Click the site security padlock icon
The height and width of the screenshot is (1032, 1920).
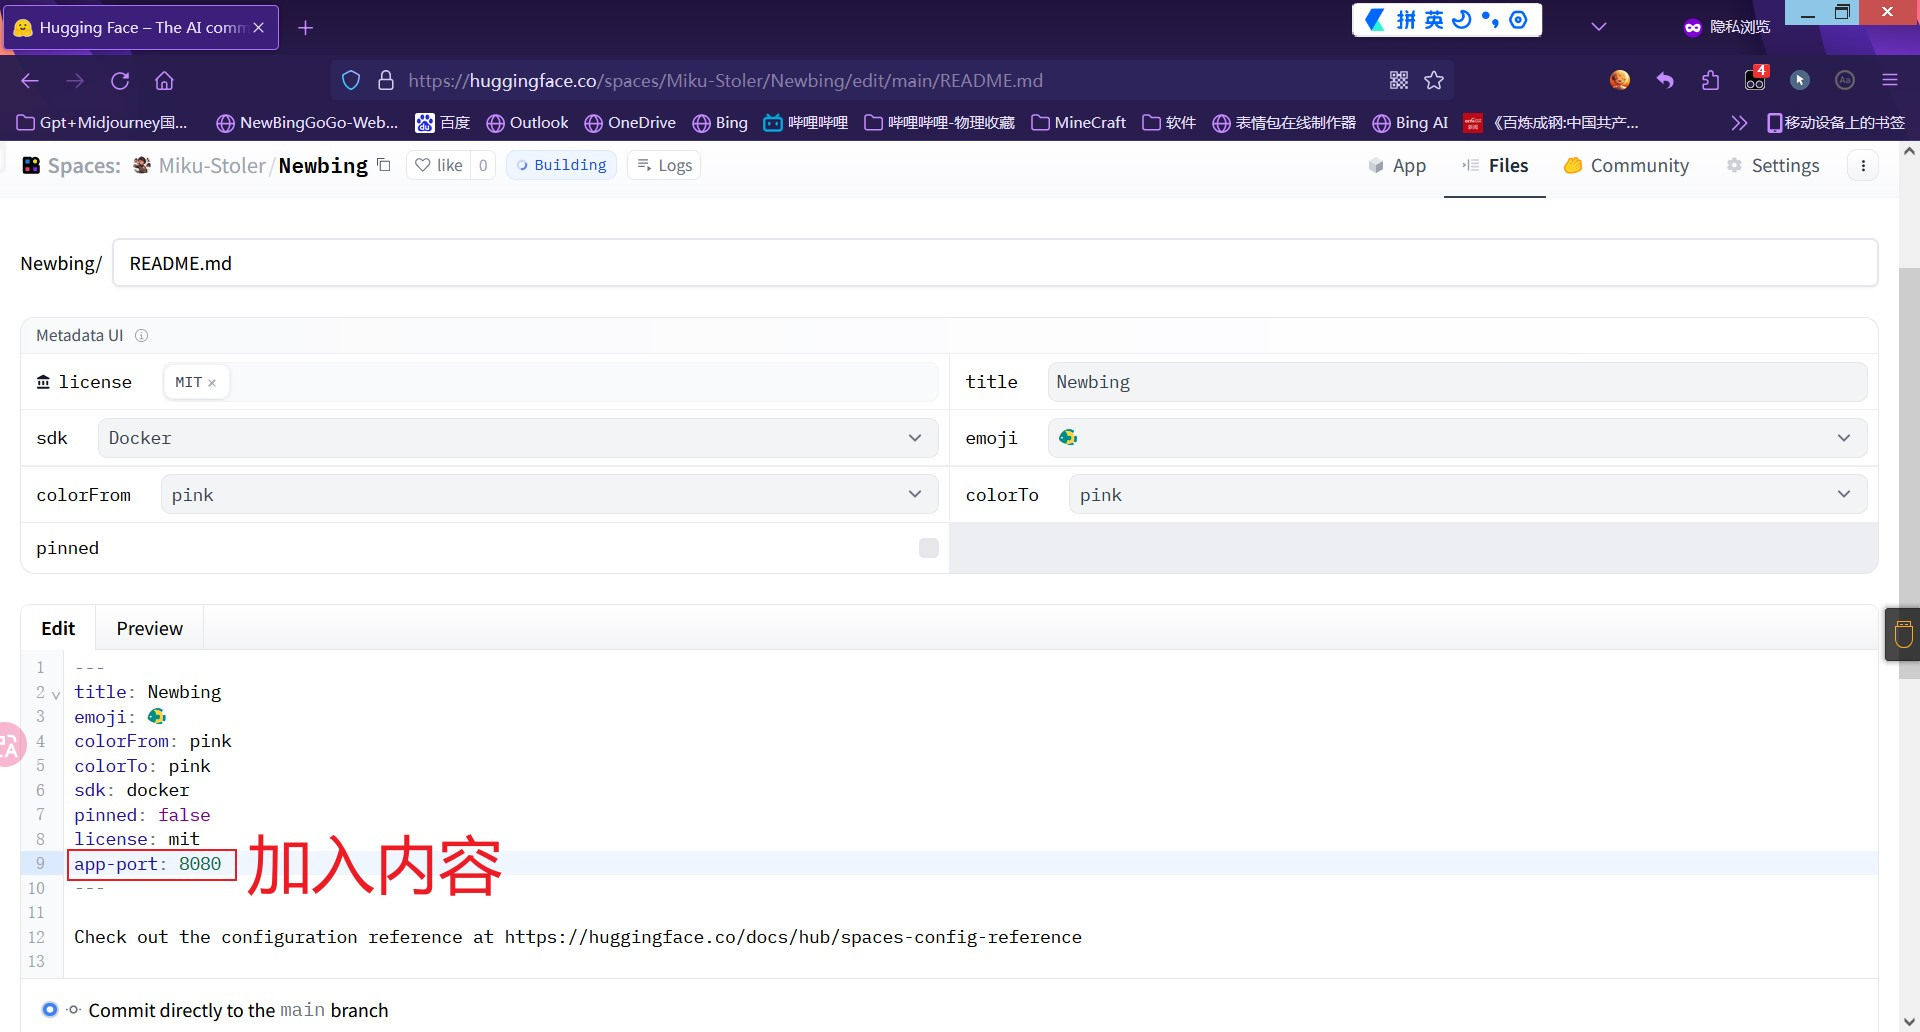pyautogui.click(x=386, y=81)
